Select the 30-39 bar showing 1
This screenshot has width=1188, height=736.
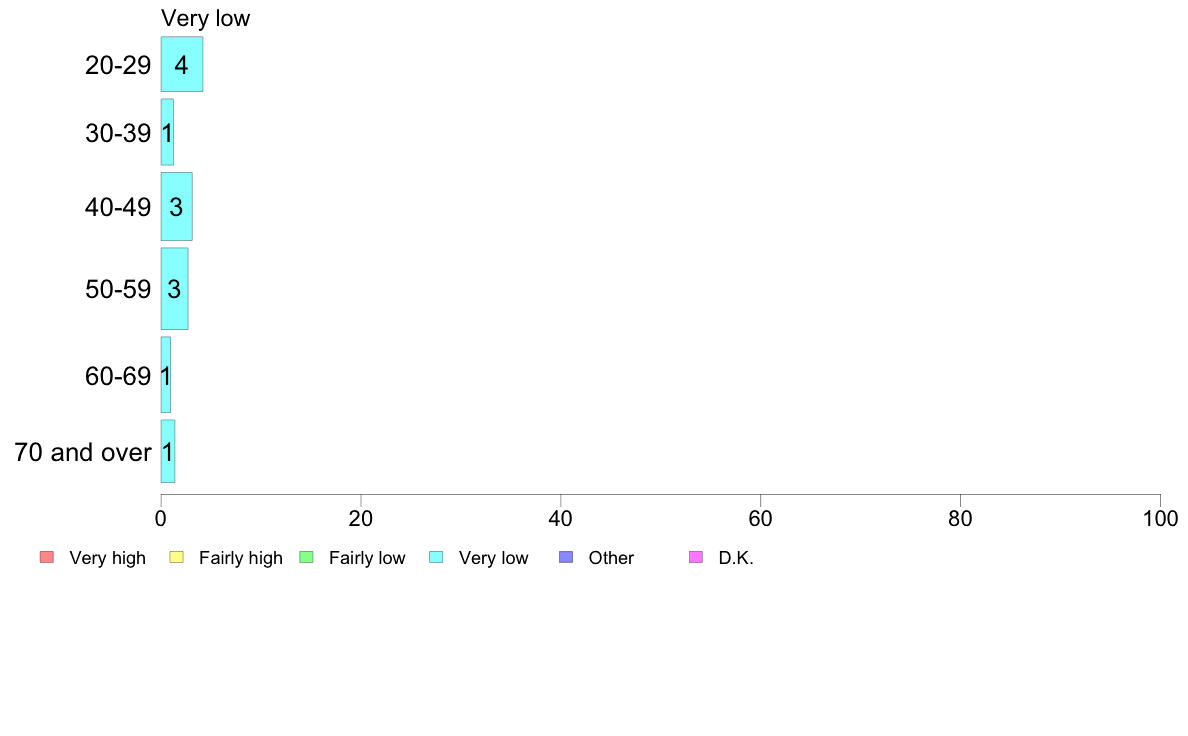(167, 132)
